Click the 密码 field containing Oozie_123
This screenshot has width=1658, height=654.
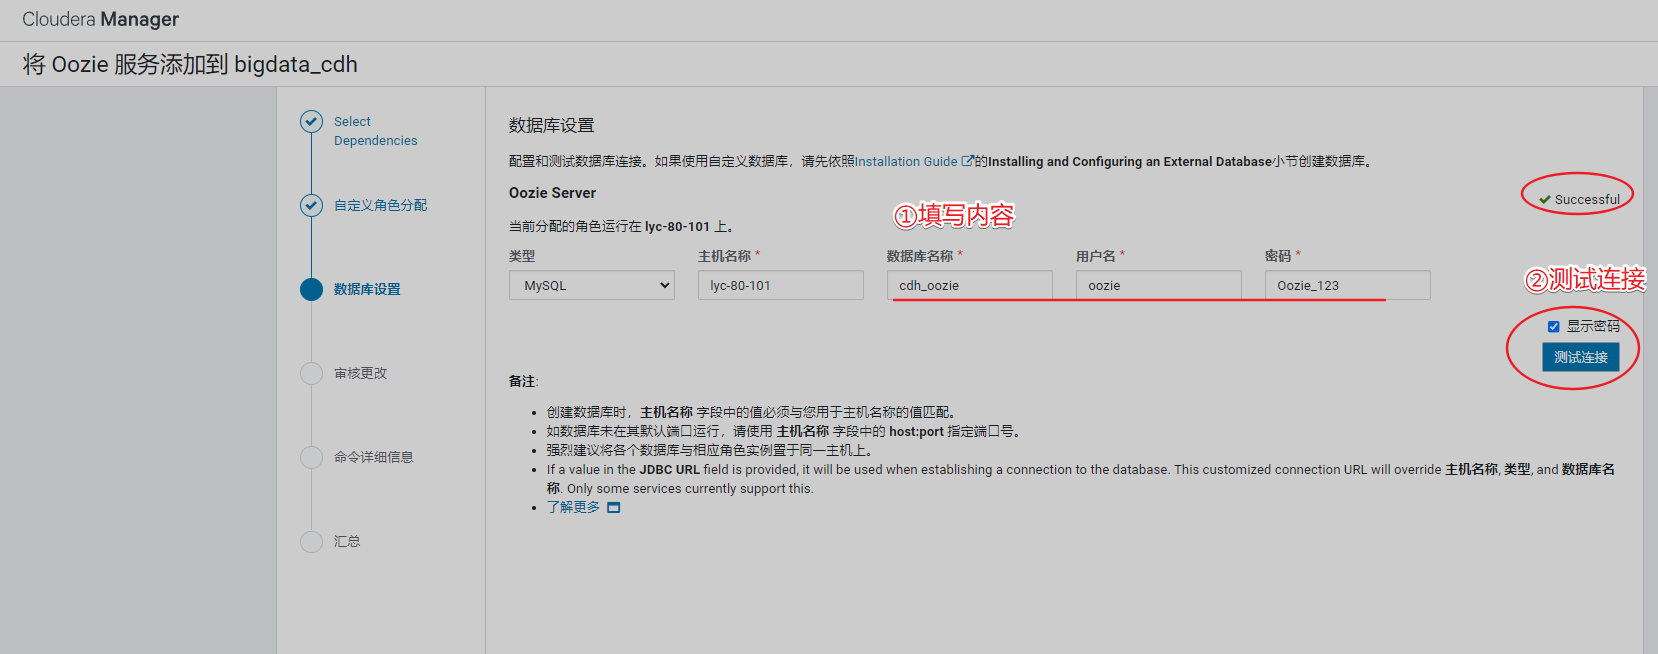pyautogui.click(x=1348, y=285)
